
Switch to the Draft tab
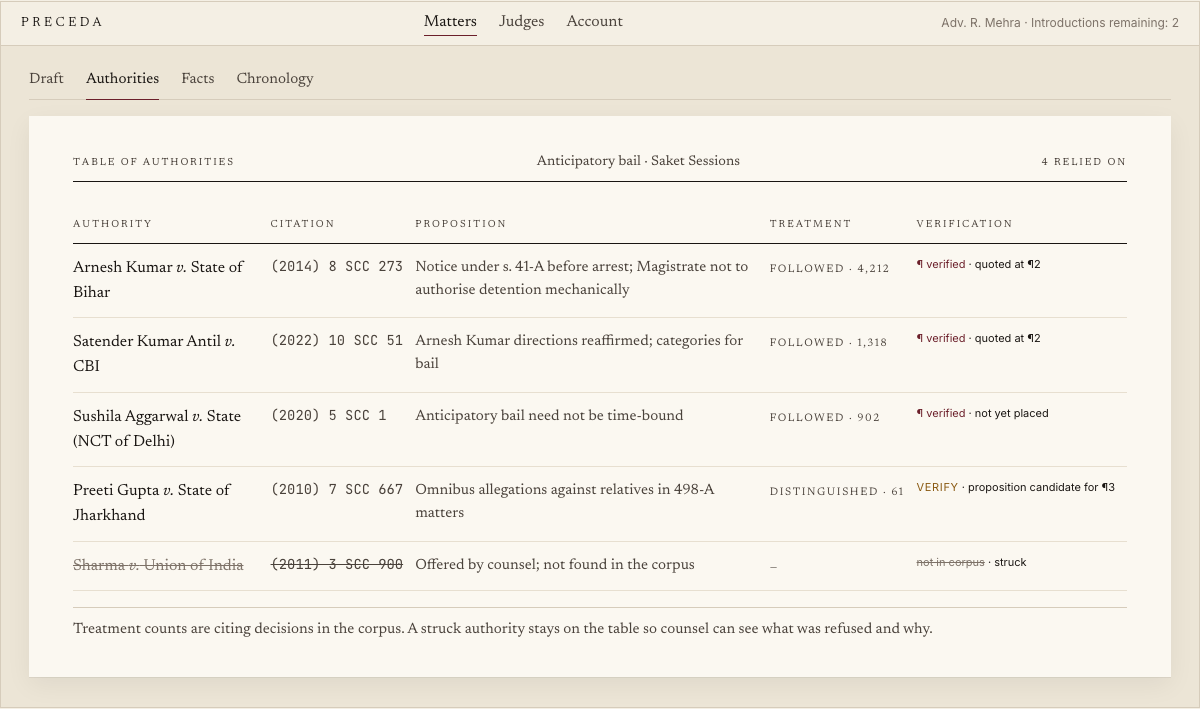point(46,79)
